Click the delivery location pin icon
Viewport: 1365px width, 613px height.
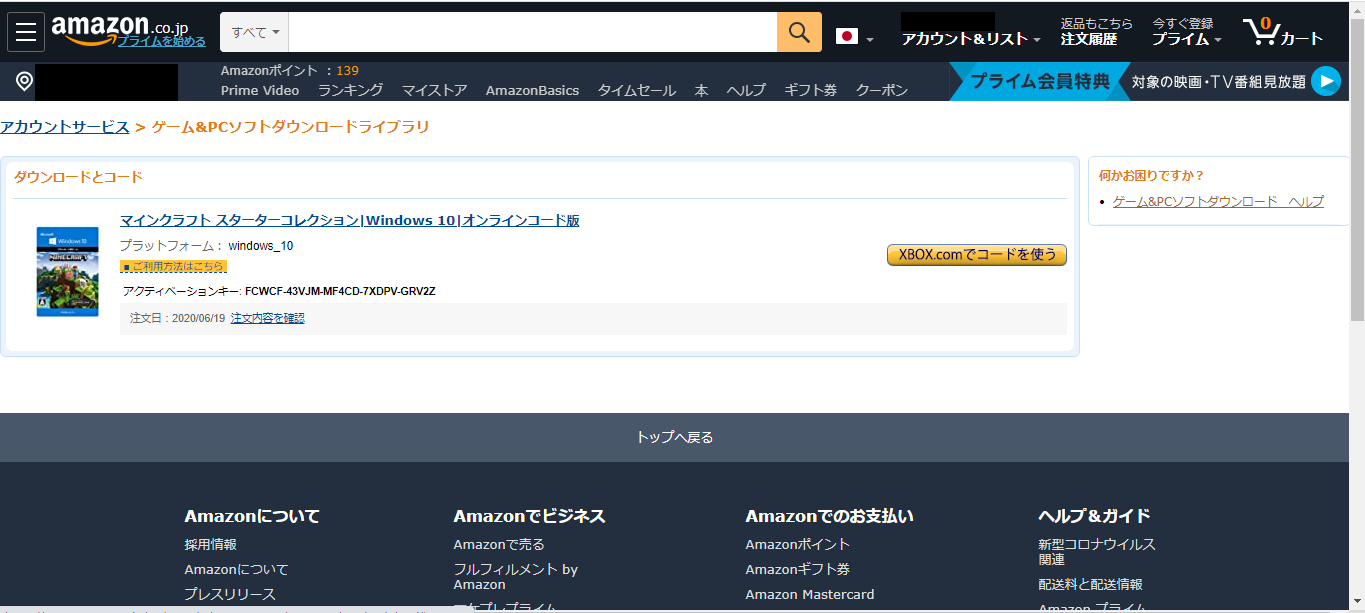[x=22, y=81]
